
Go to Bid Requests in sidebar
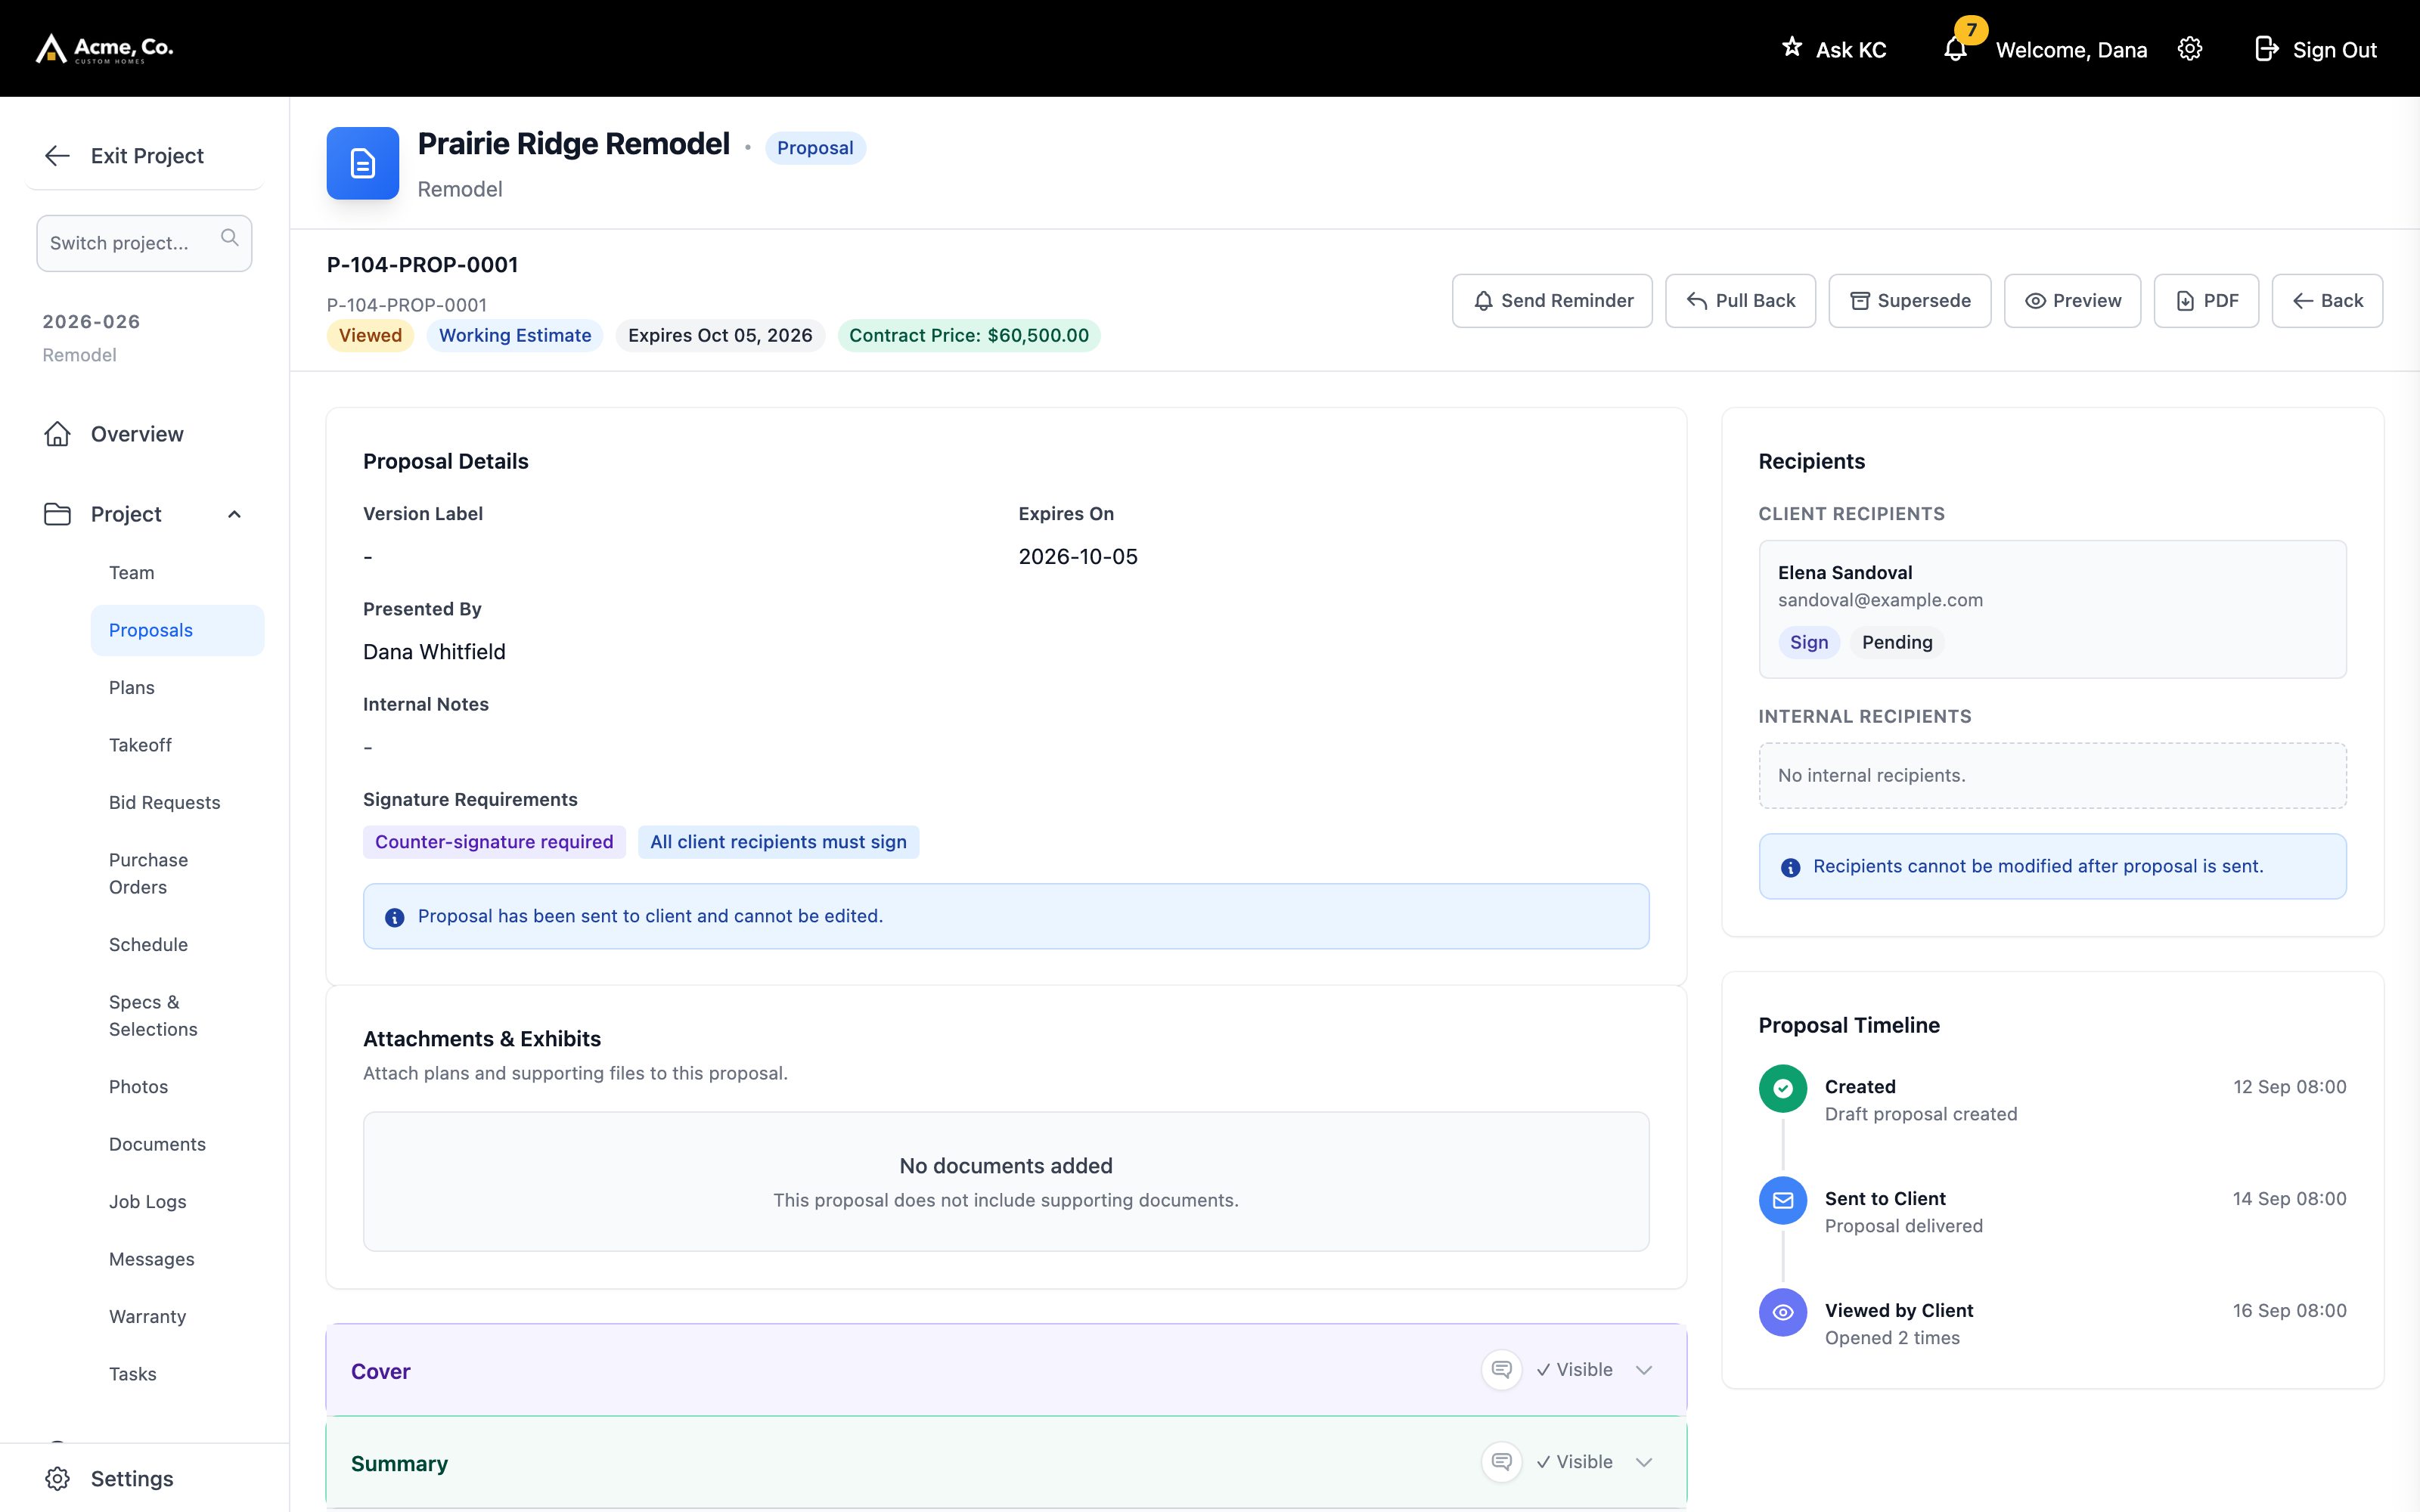165,802
